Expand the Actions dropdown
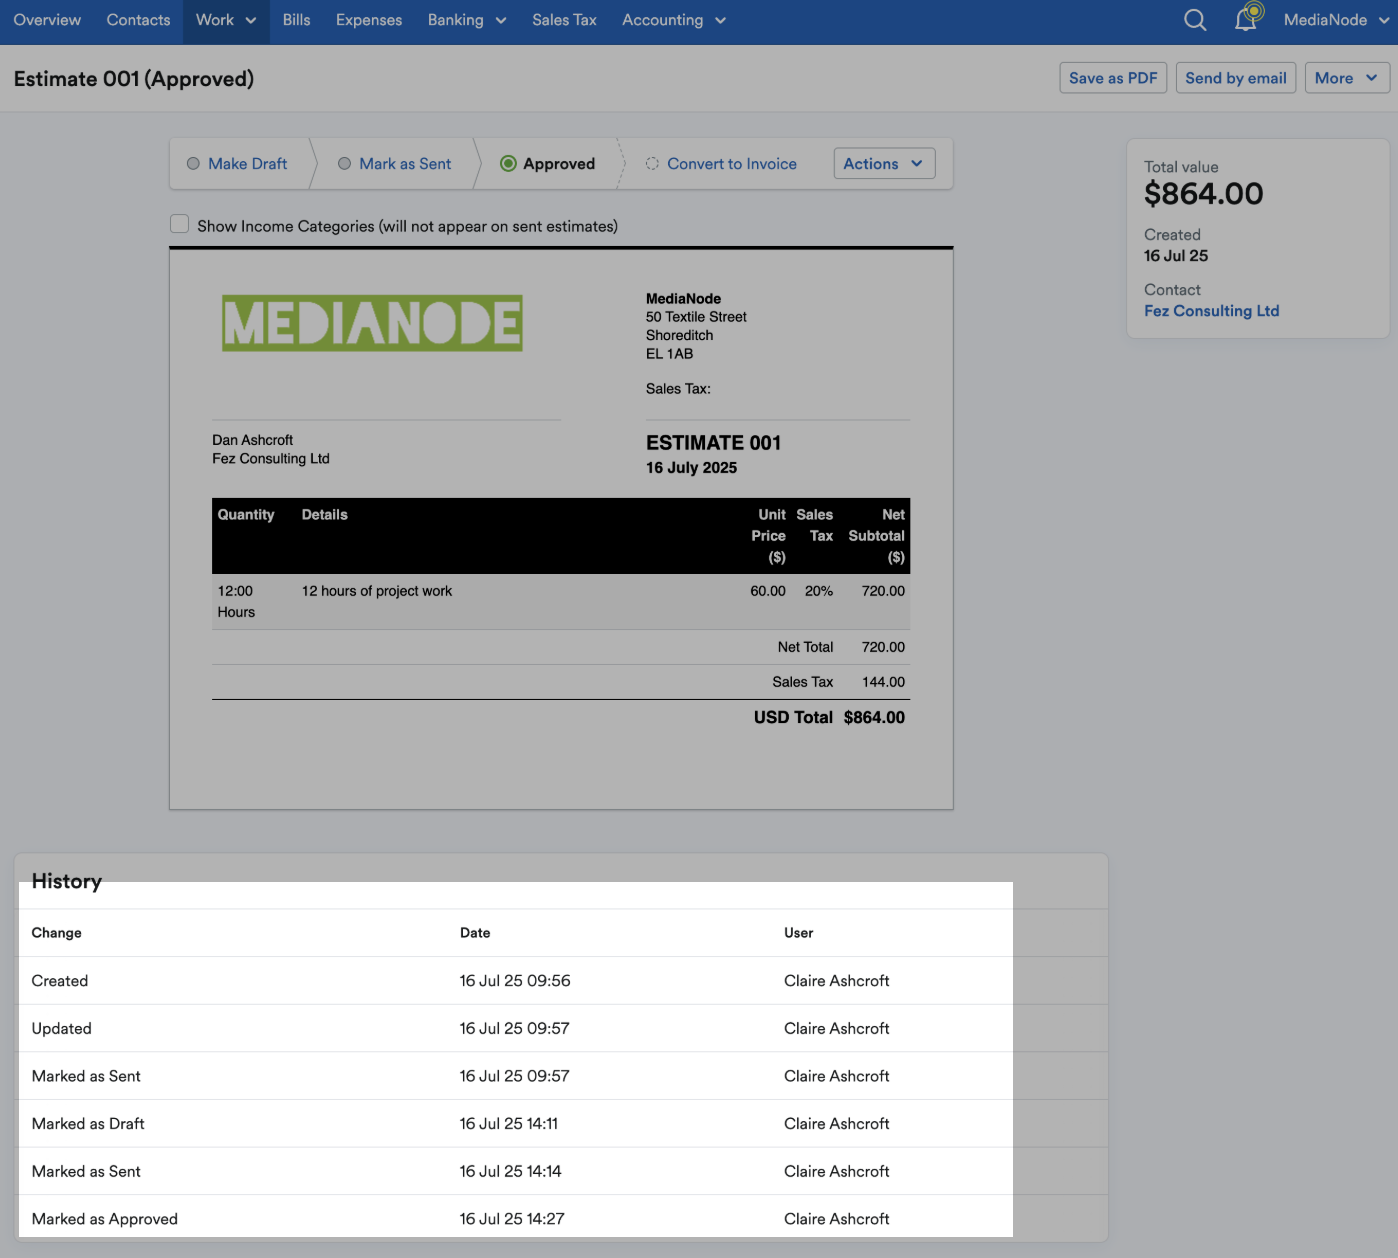This screenshot has height=1258, width=1398. tap(884, 164)
